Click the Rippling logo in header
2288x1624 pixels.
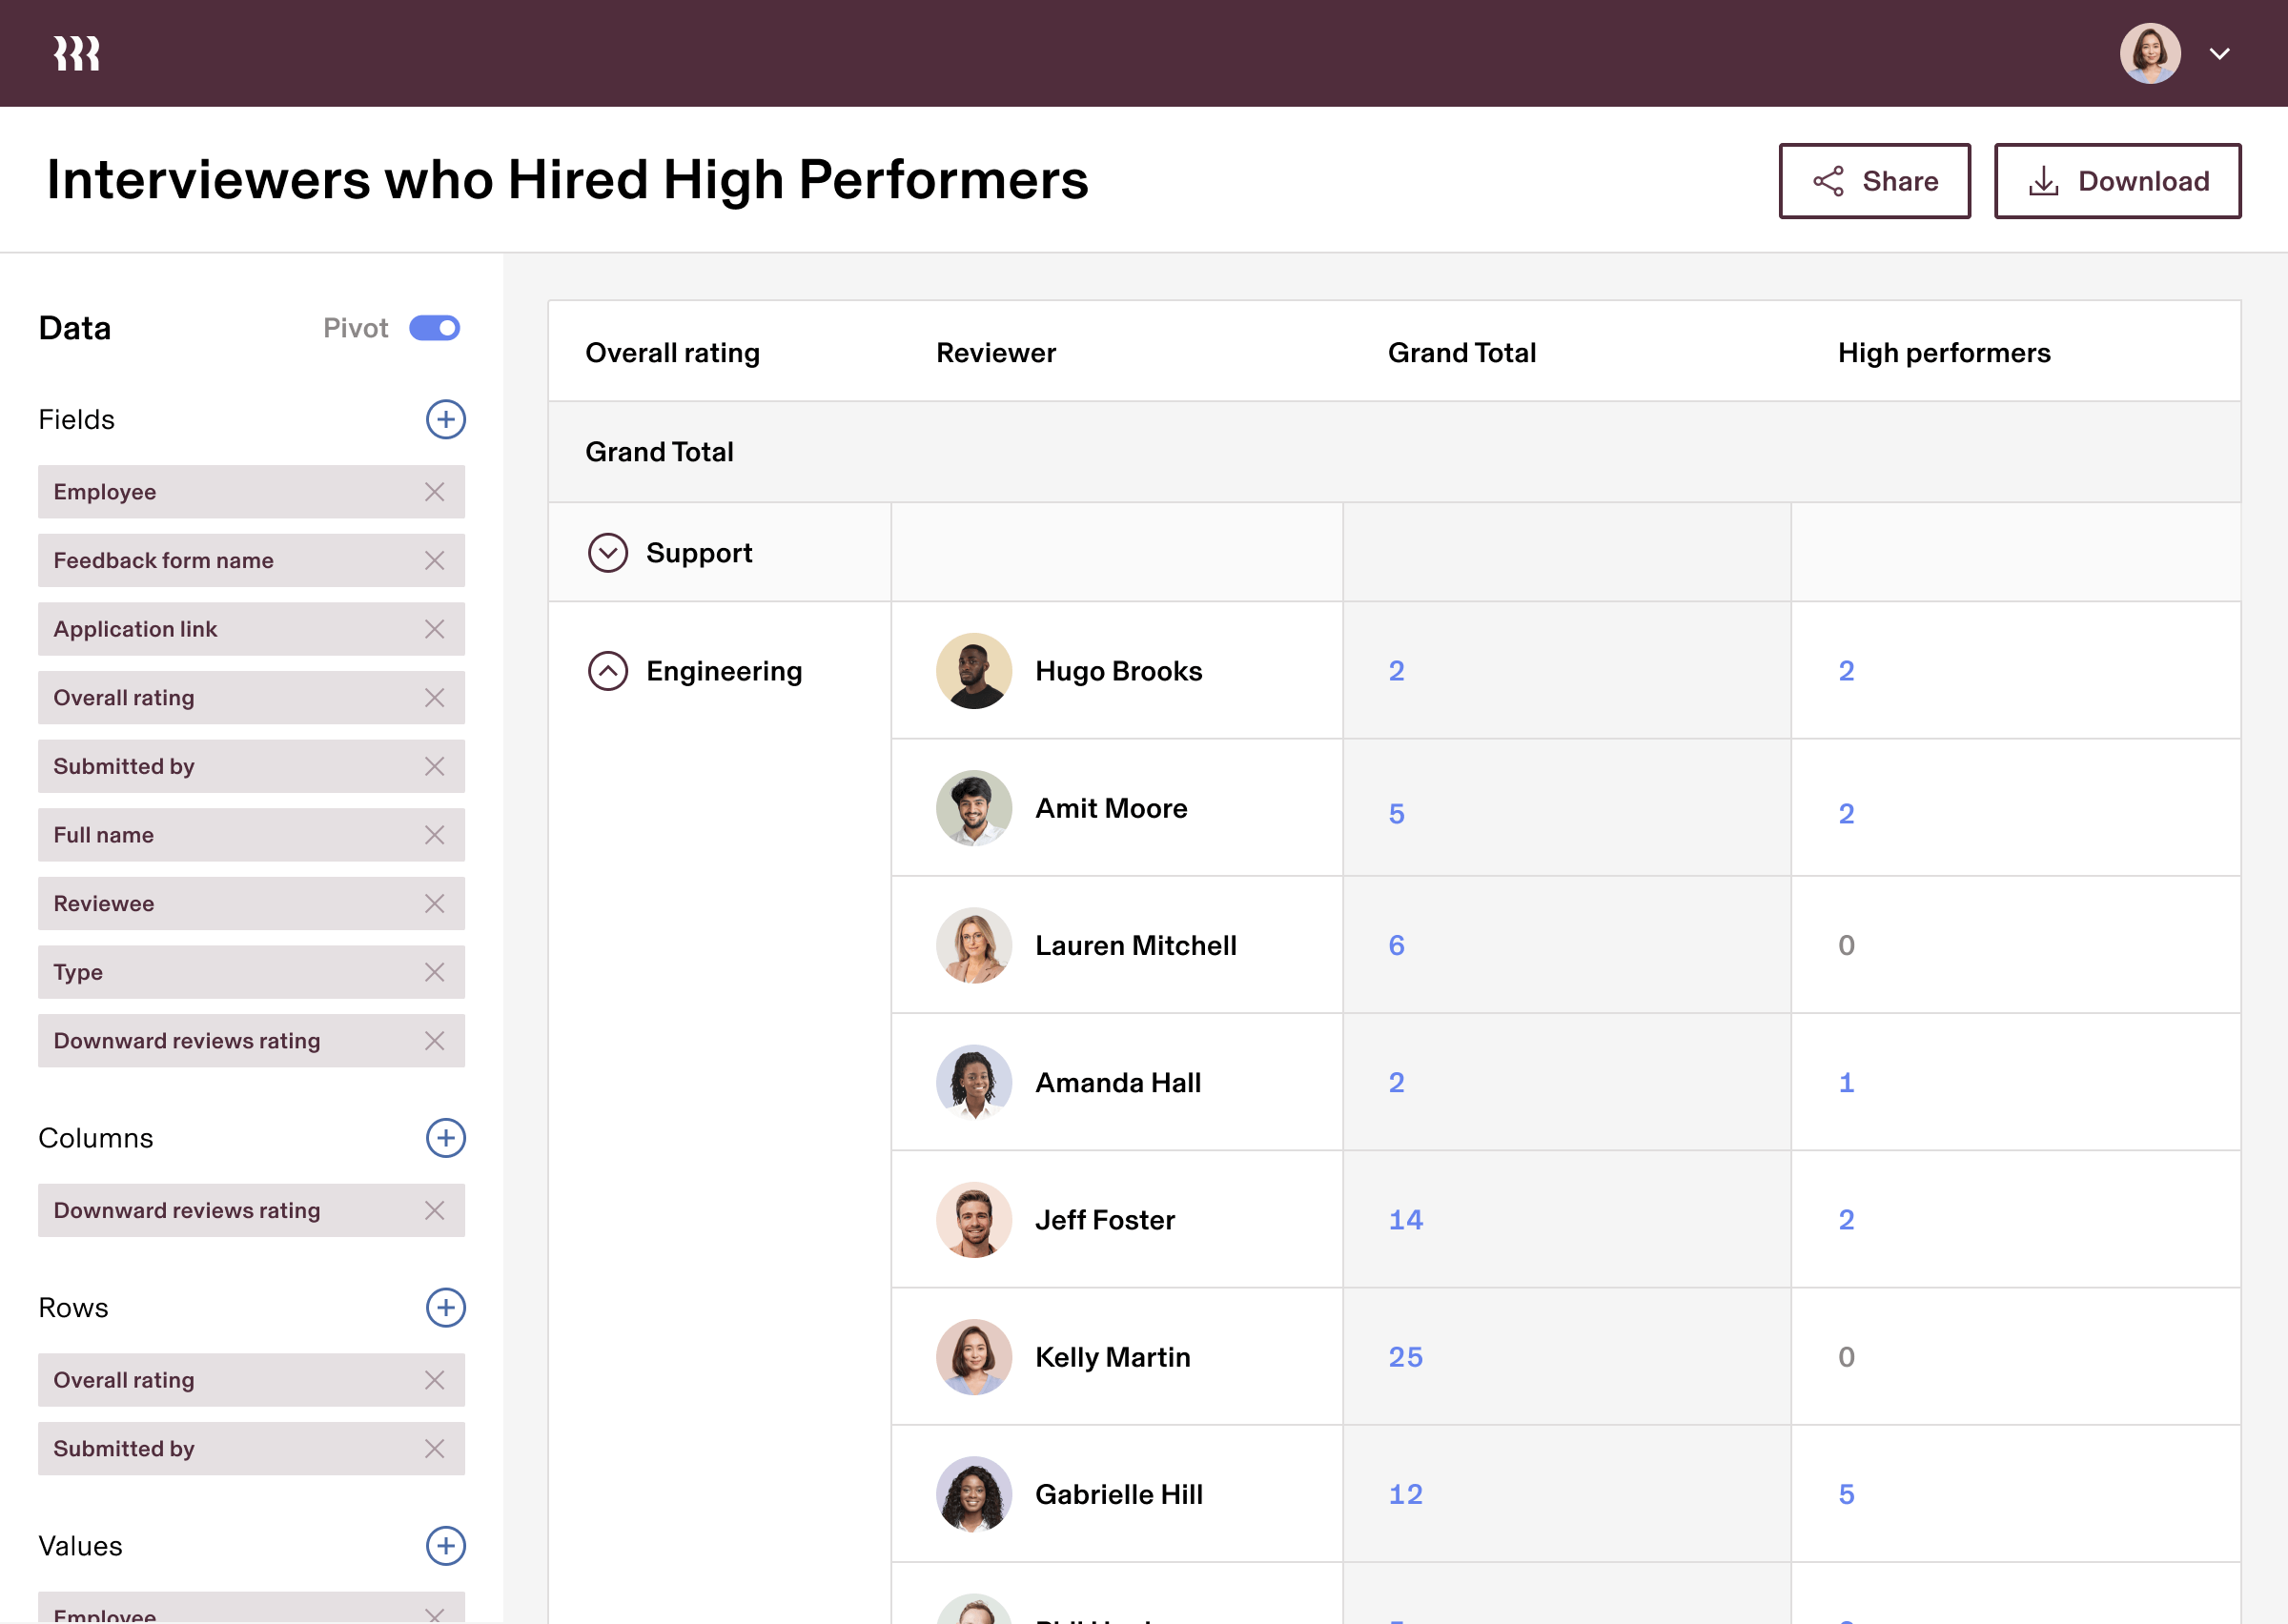(77, 53)
